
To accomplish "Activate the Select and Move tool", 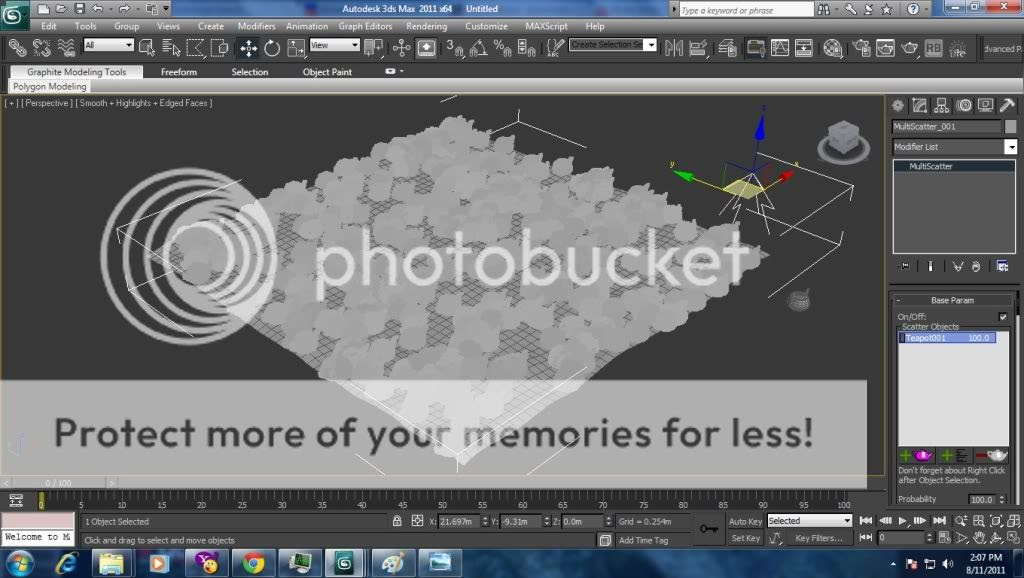I will coord(248,48).
